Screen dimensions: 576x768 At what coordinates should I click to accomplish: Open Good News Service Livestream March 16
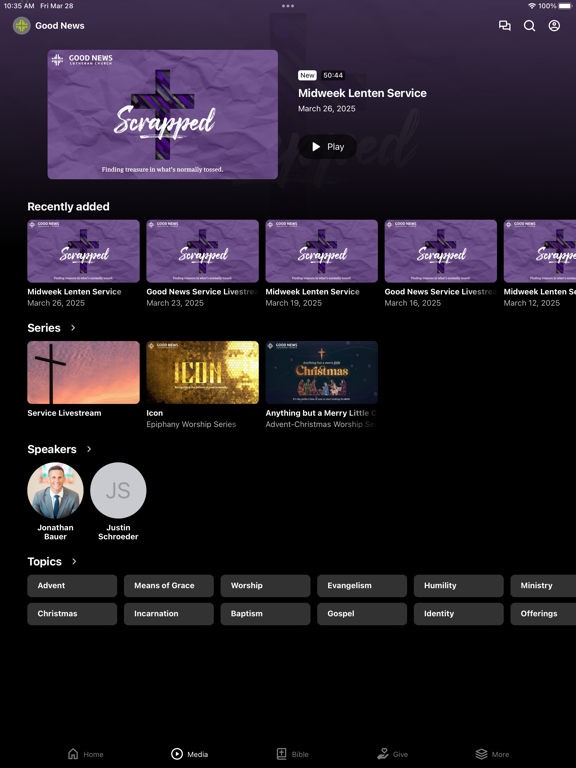click(x=440, y=251)
